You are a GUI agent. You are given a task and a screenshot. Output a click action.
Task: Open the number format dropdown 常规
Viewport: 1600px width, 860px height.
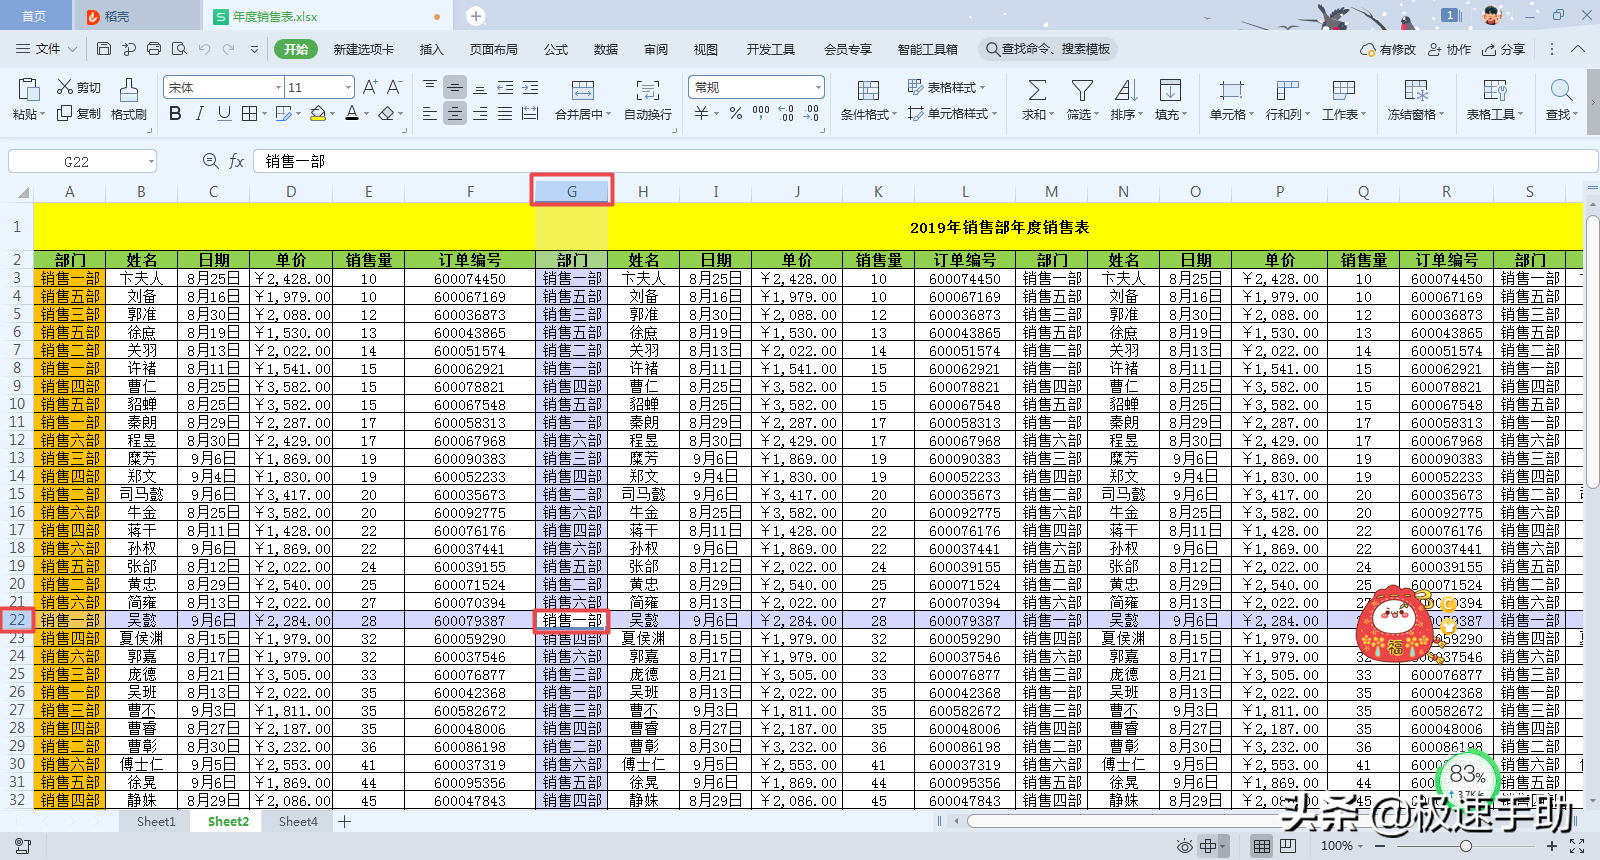(x=818, y=87)
